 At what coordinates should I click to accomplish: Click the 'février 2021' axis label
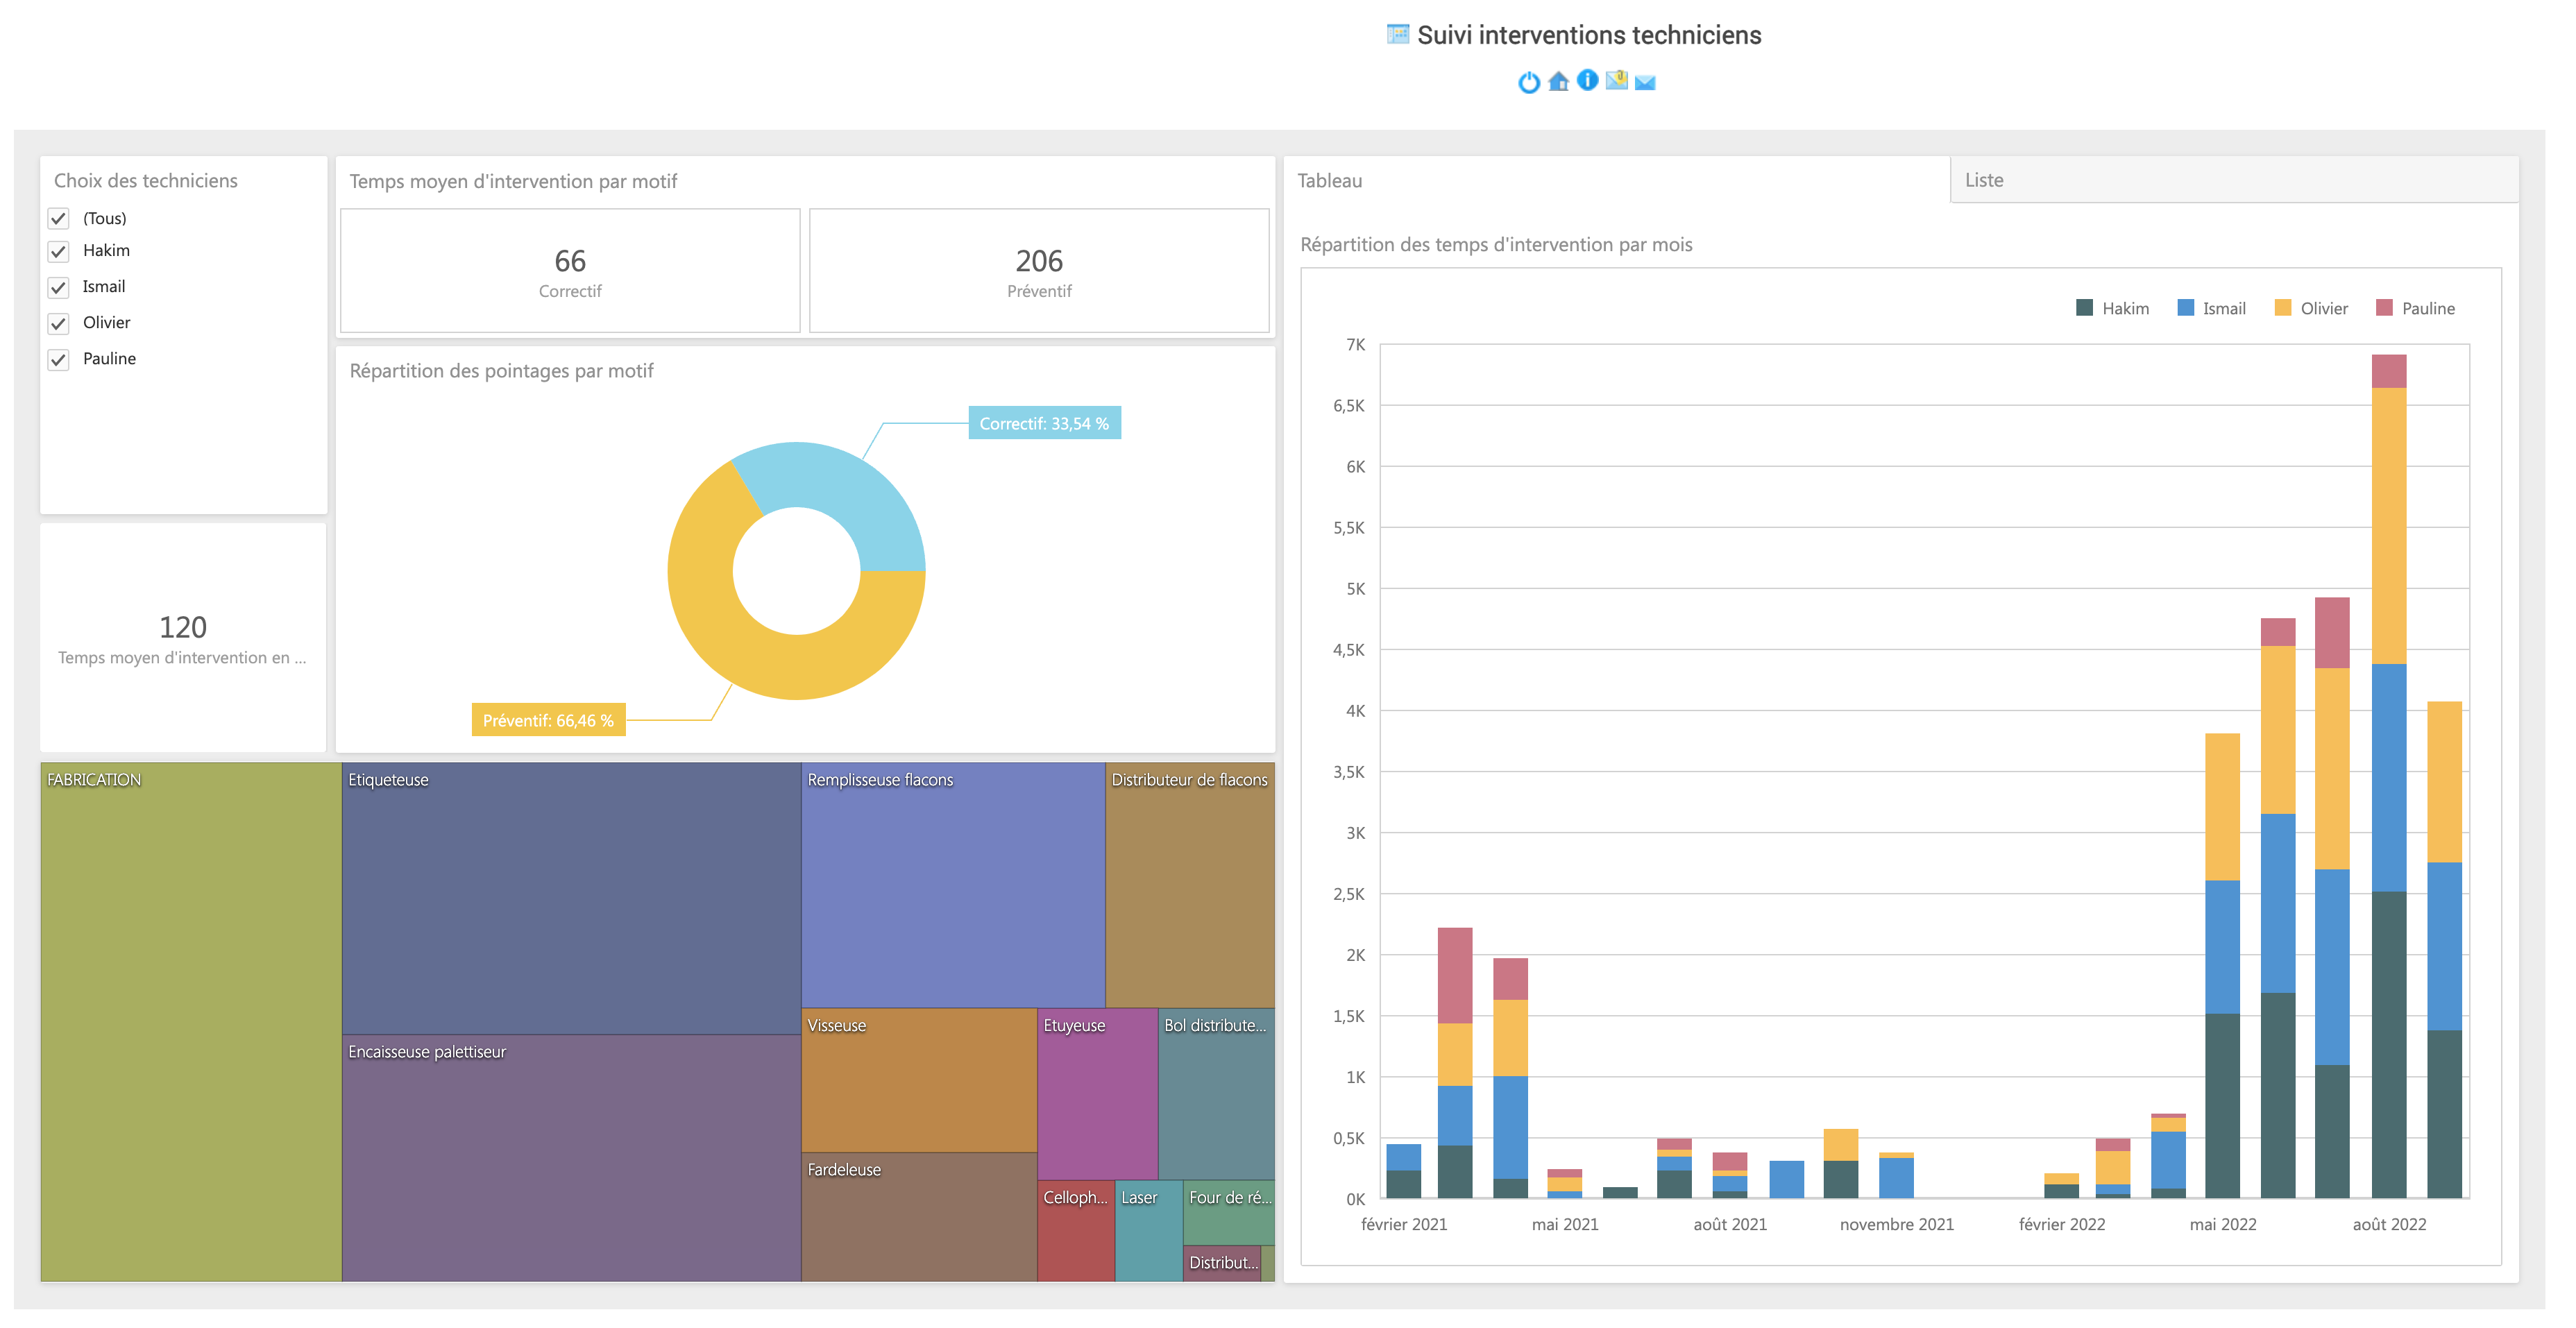(1404, 1224)
